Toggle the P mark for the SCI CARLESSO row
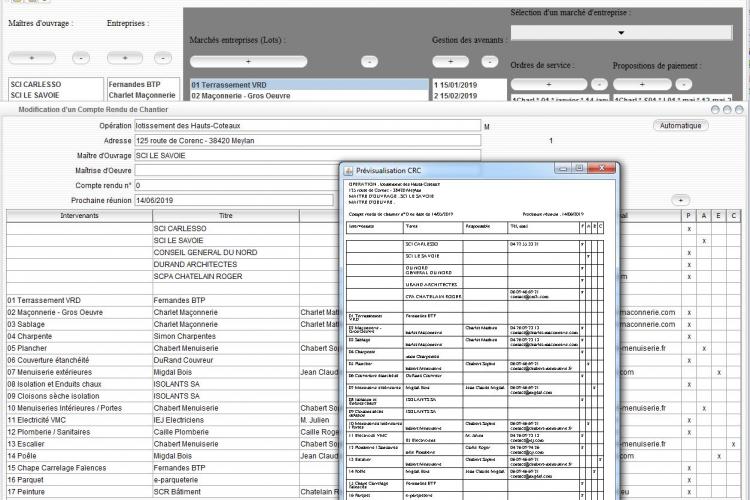 pyautogui.click(x=689, y=229)
